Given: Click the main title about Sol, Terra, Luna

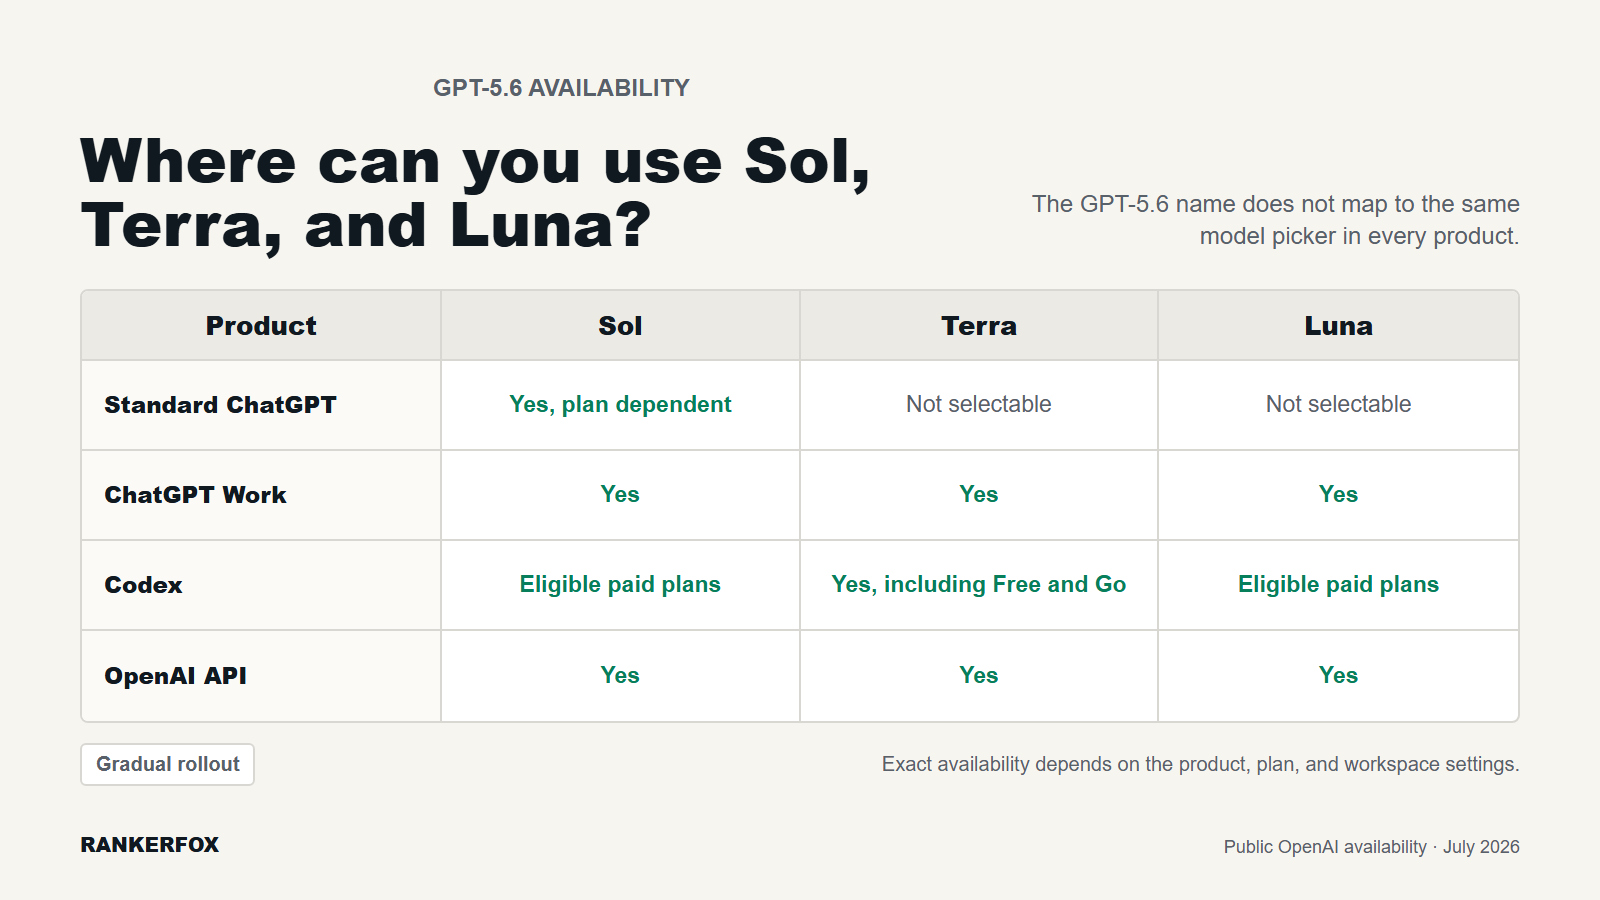Looking at the screenshot, I should (x=475, y=193).
